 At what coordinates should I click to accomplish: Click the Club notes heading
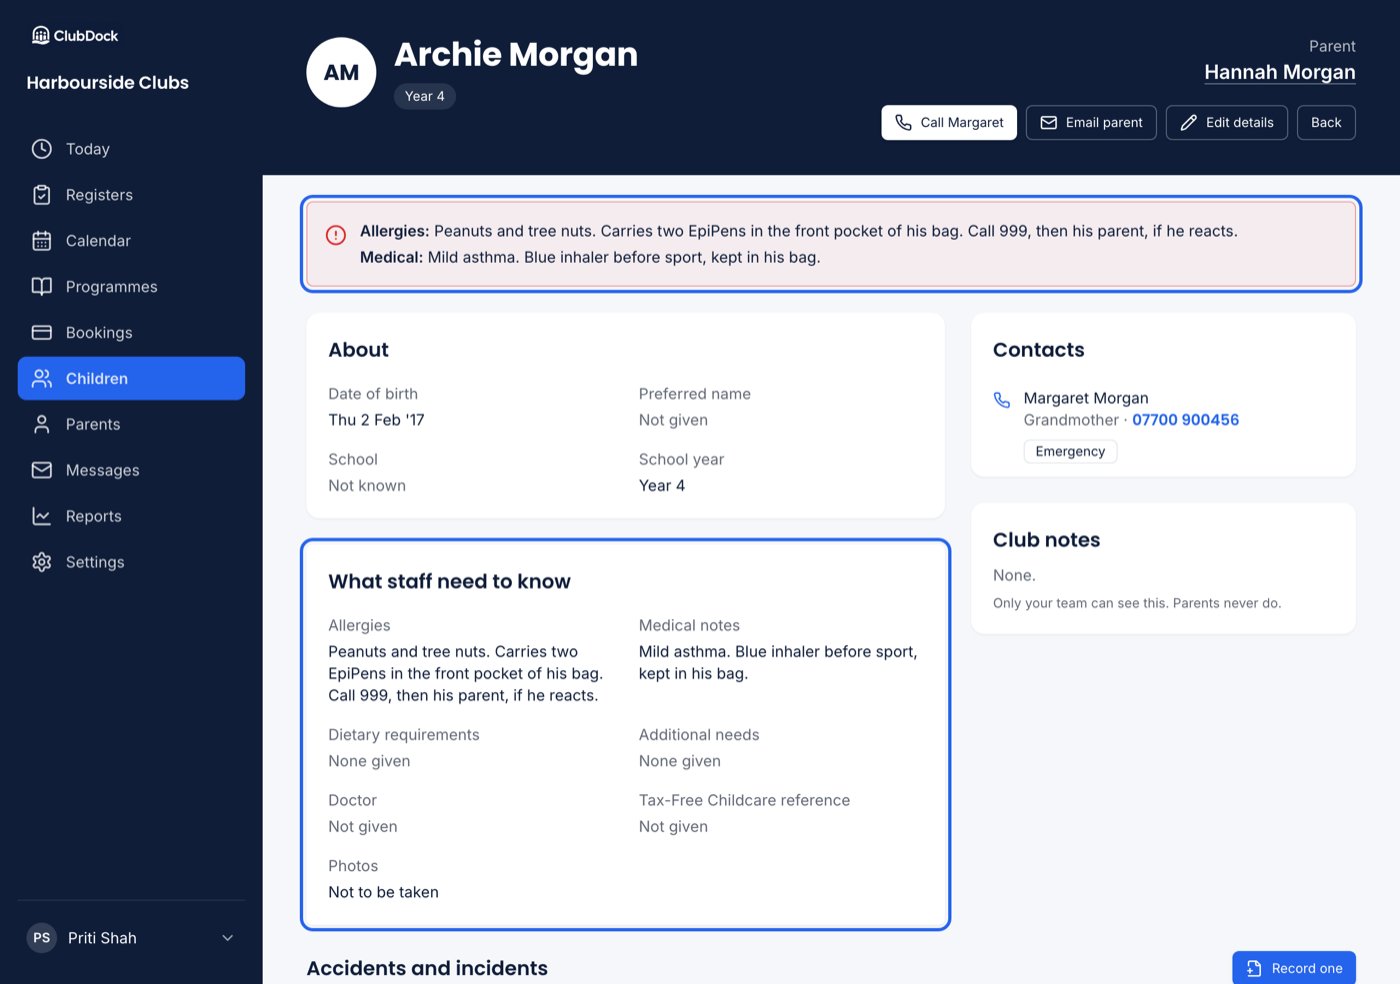click(x=1046, y=540)
